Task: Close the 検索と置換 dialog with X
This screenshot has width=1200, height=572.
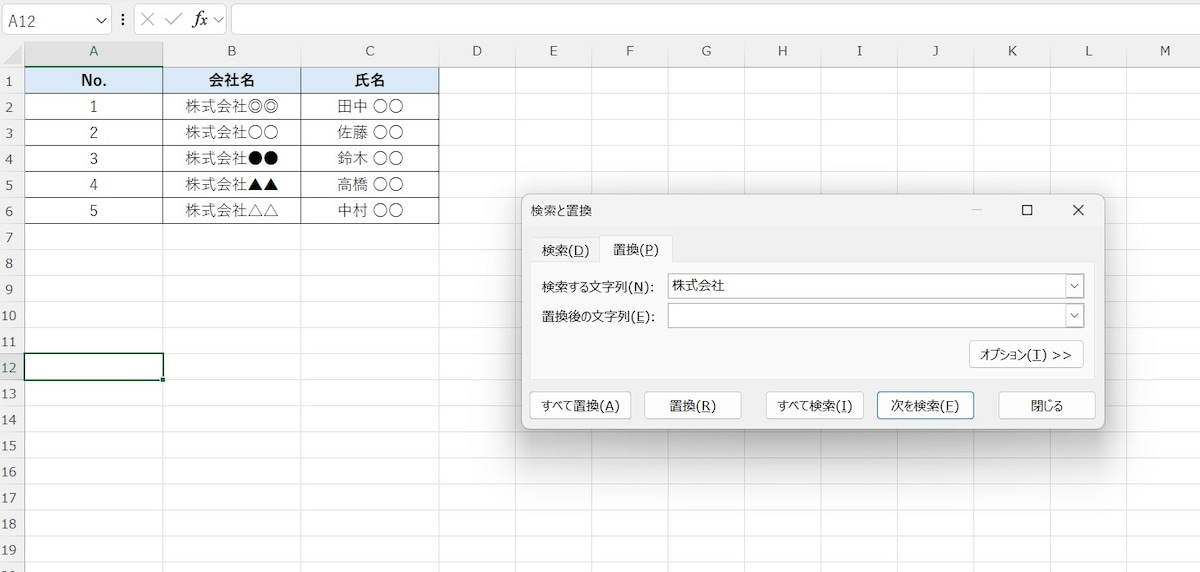Action: coord(1077,210)
